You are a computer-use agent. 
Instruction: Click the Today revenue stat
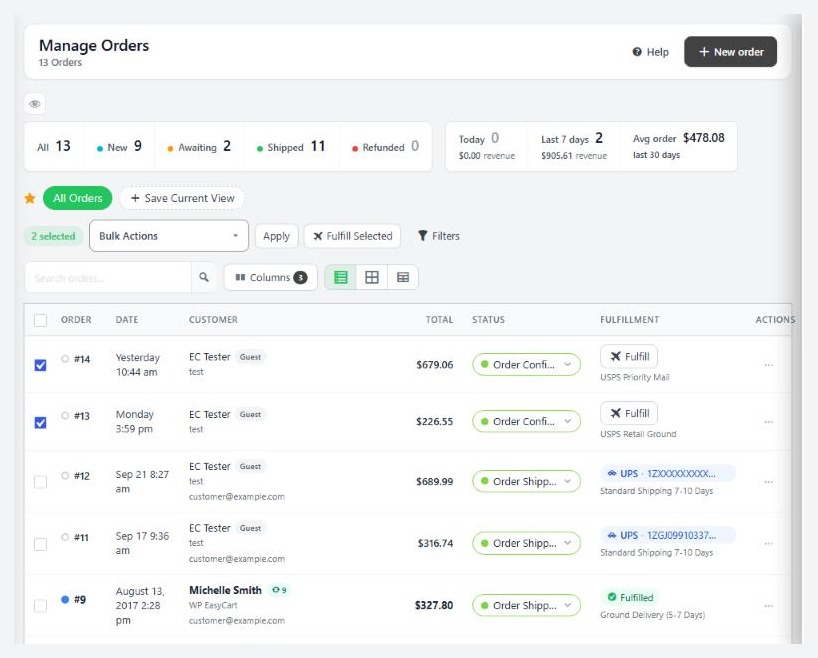pyautogui.click(x=487, y=146)
